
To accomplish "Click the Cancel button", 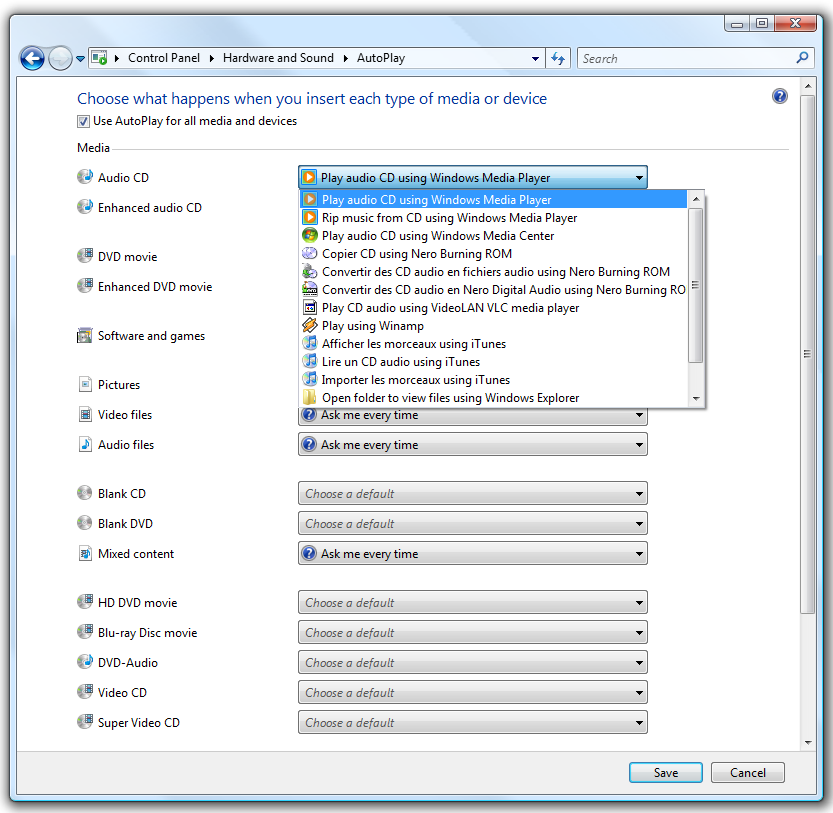I will 747,773.
